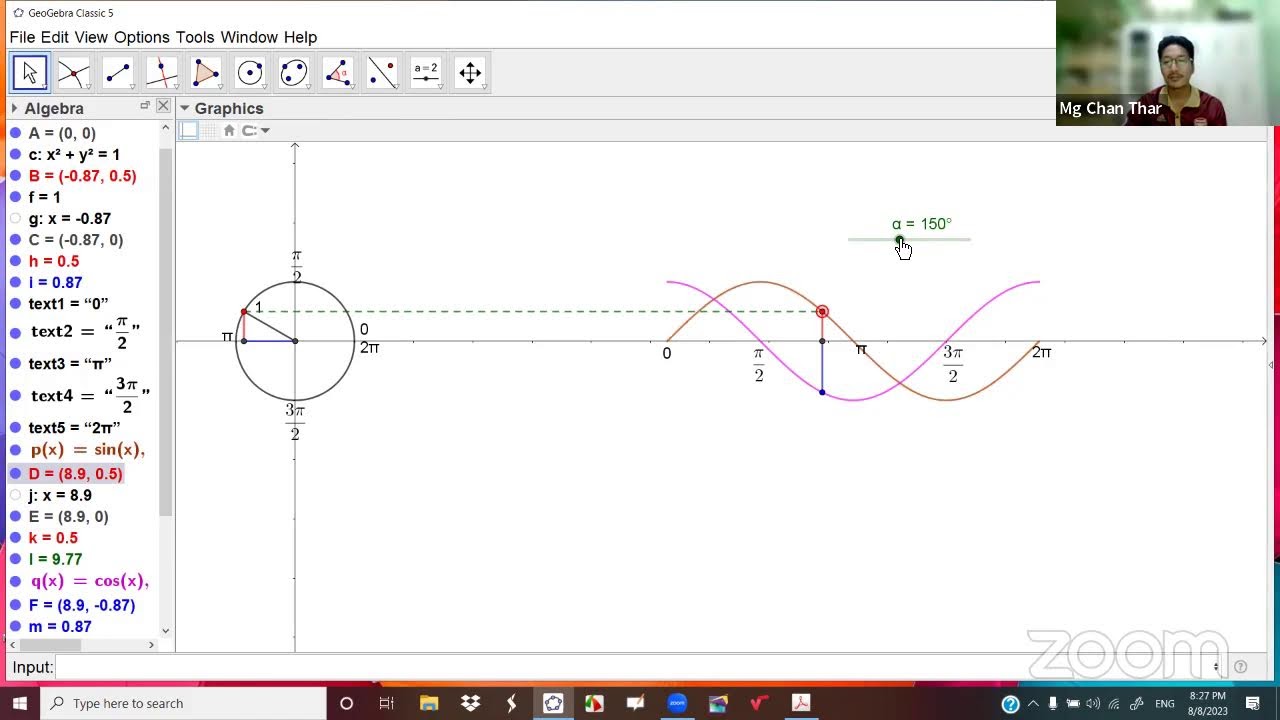Open input bar help icon
The height and width of the screenshot is (720, 1280).
pyautogui.click(x=1240, y=667)
